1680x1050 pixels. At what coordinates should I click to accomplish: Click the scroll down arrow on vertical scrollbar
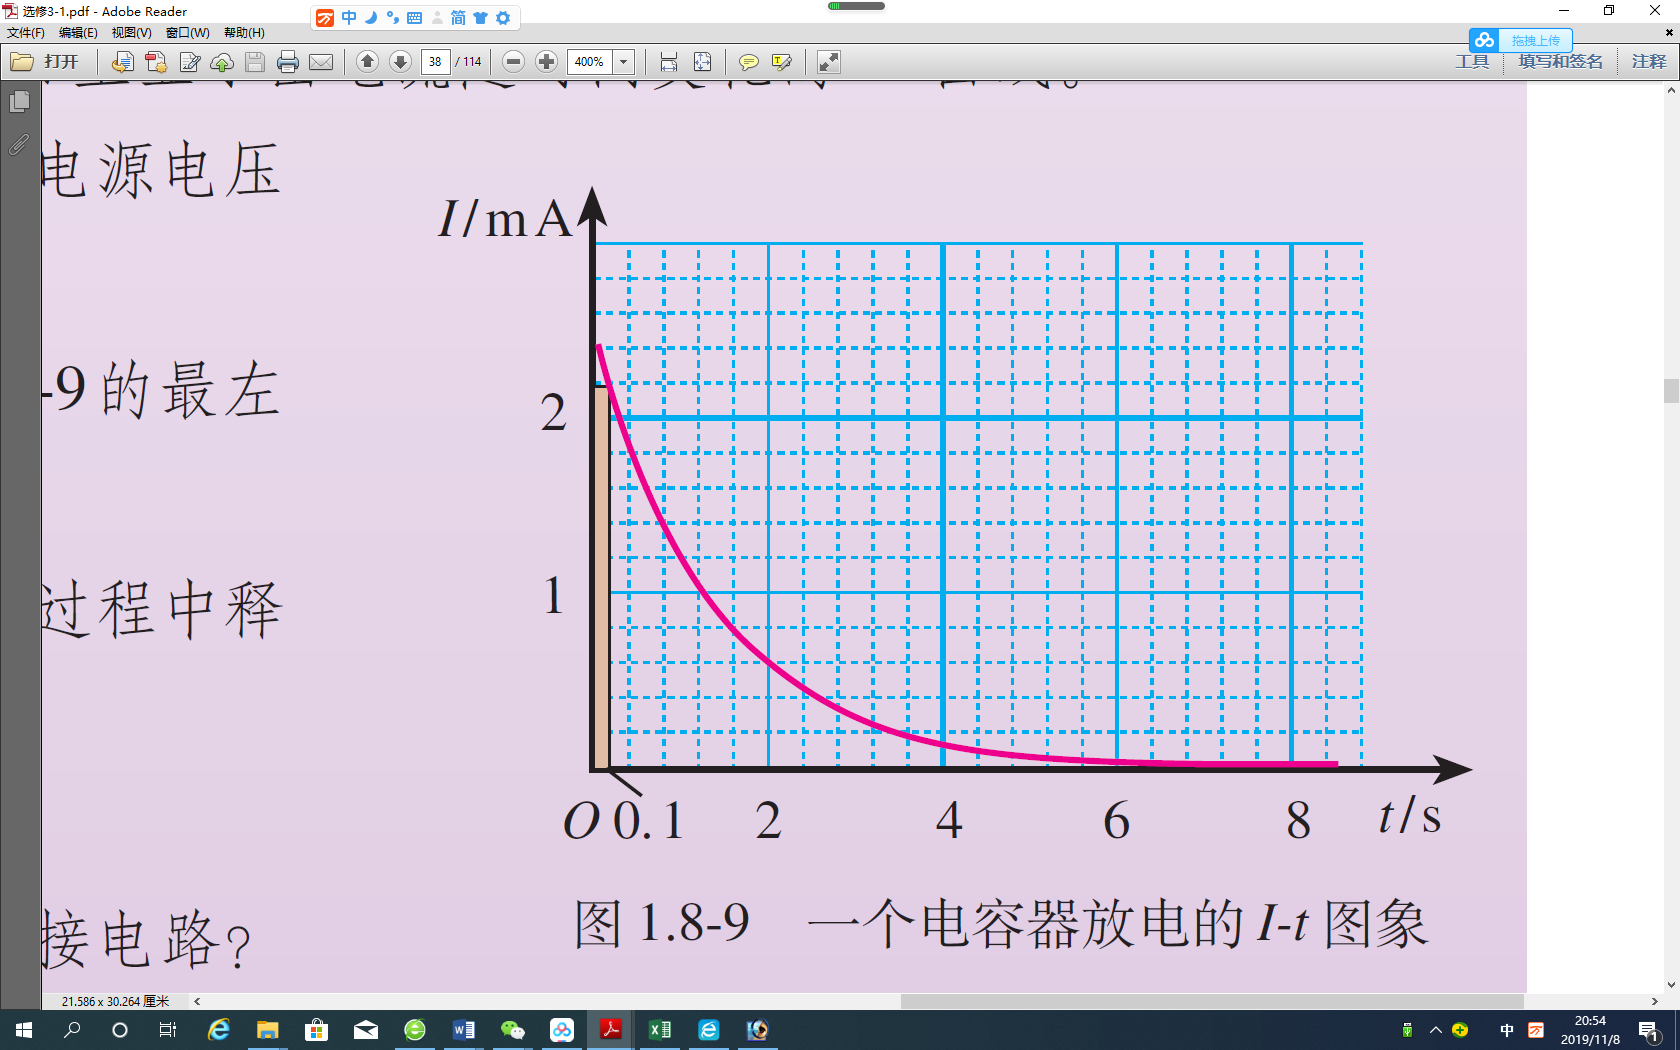1671,985
